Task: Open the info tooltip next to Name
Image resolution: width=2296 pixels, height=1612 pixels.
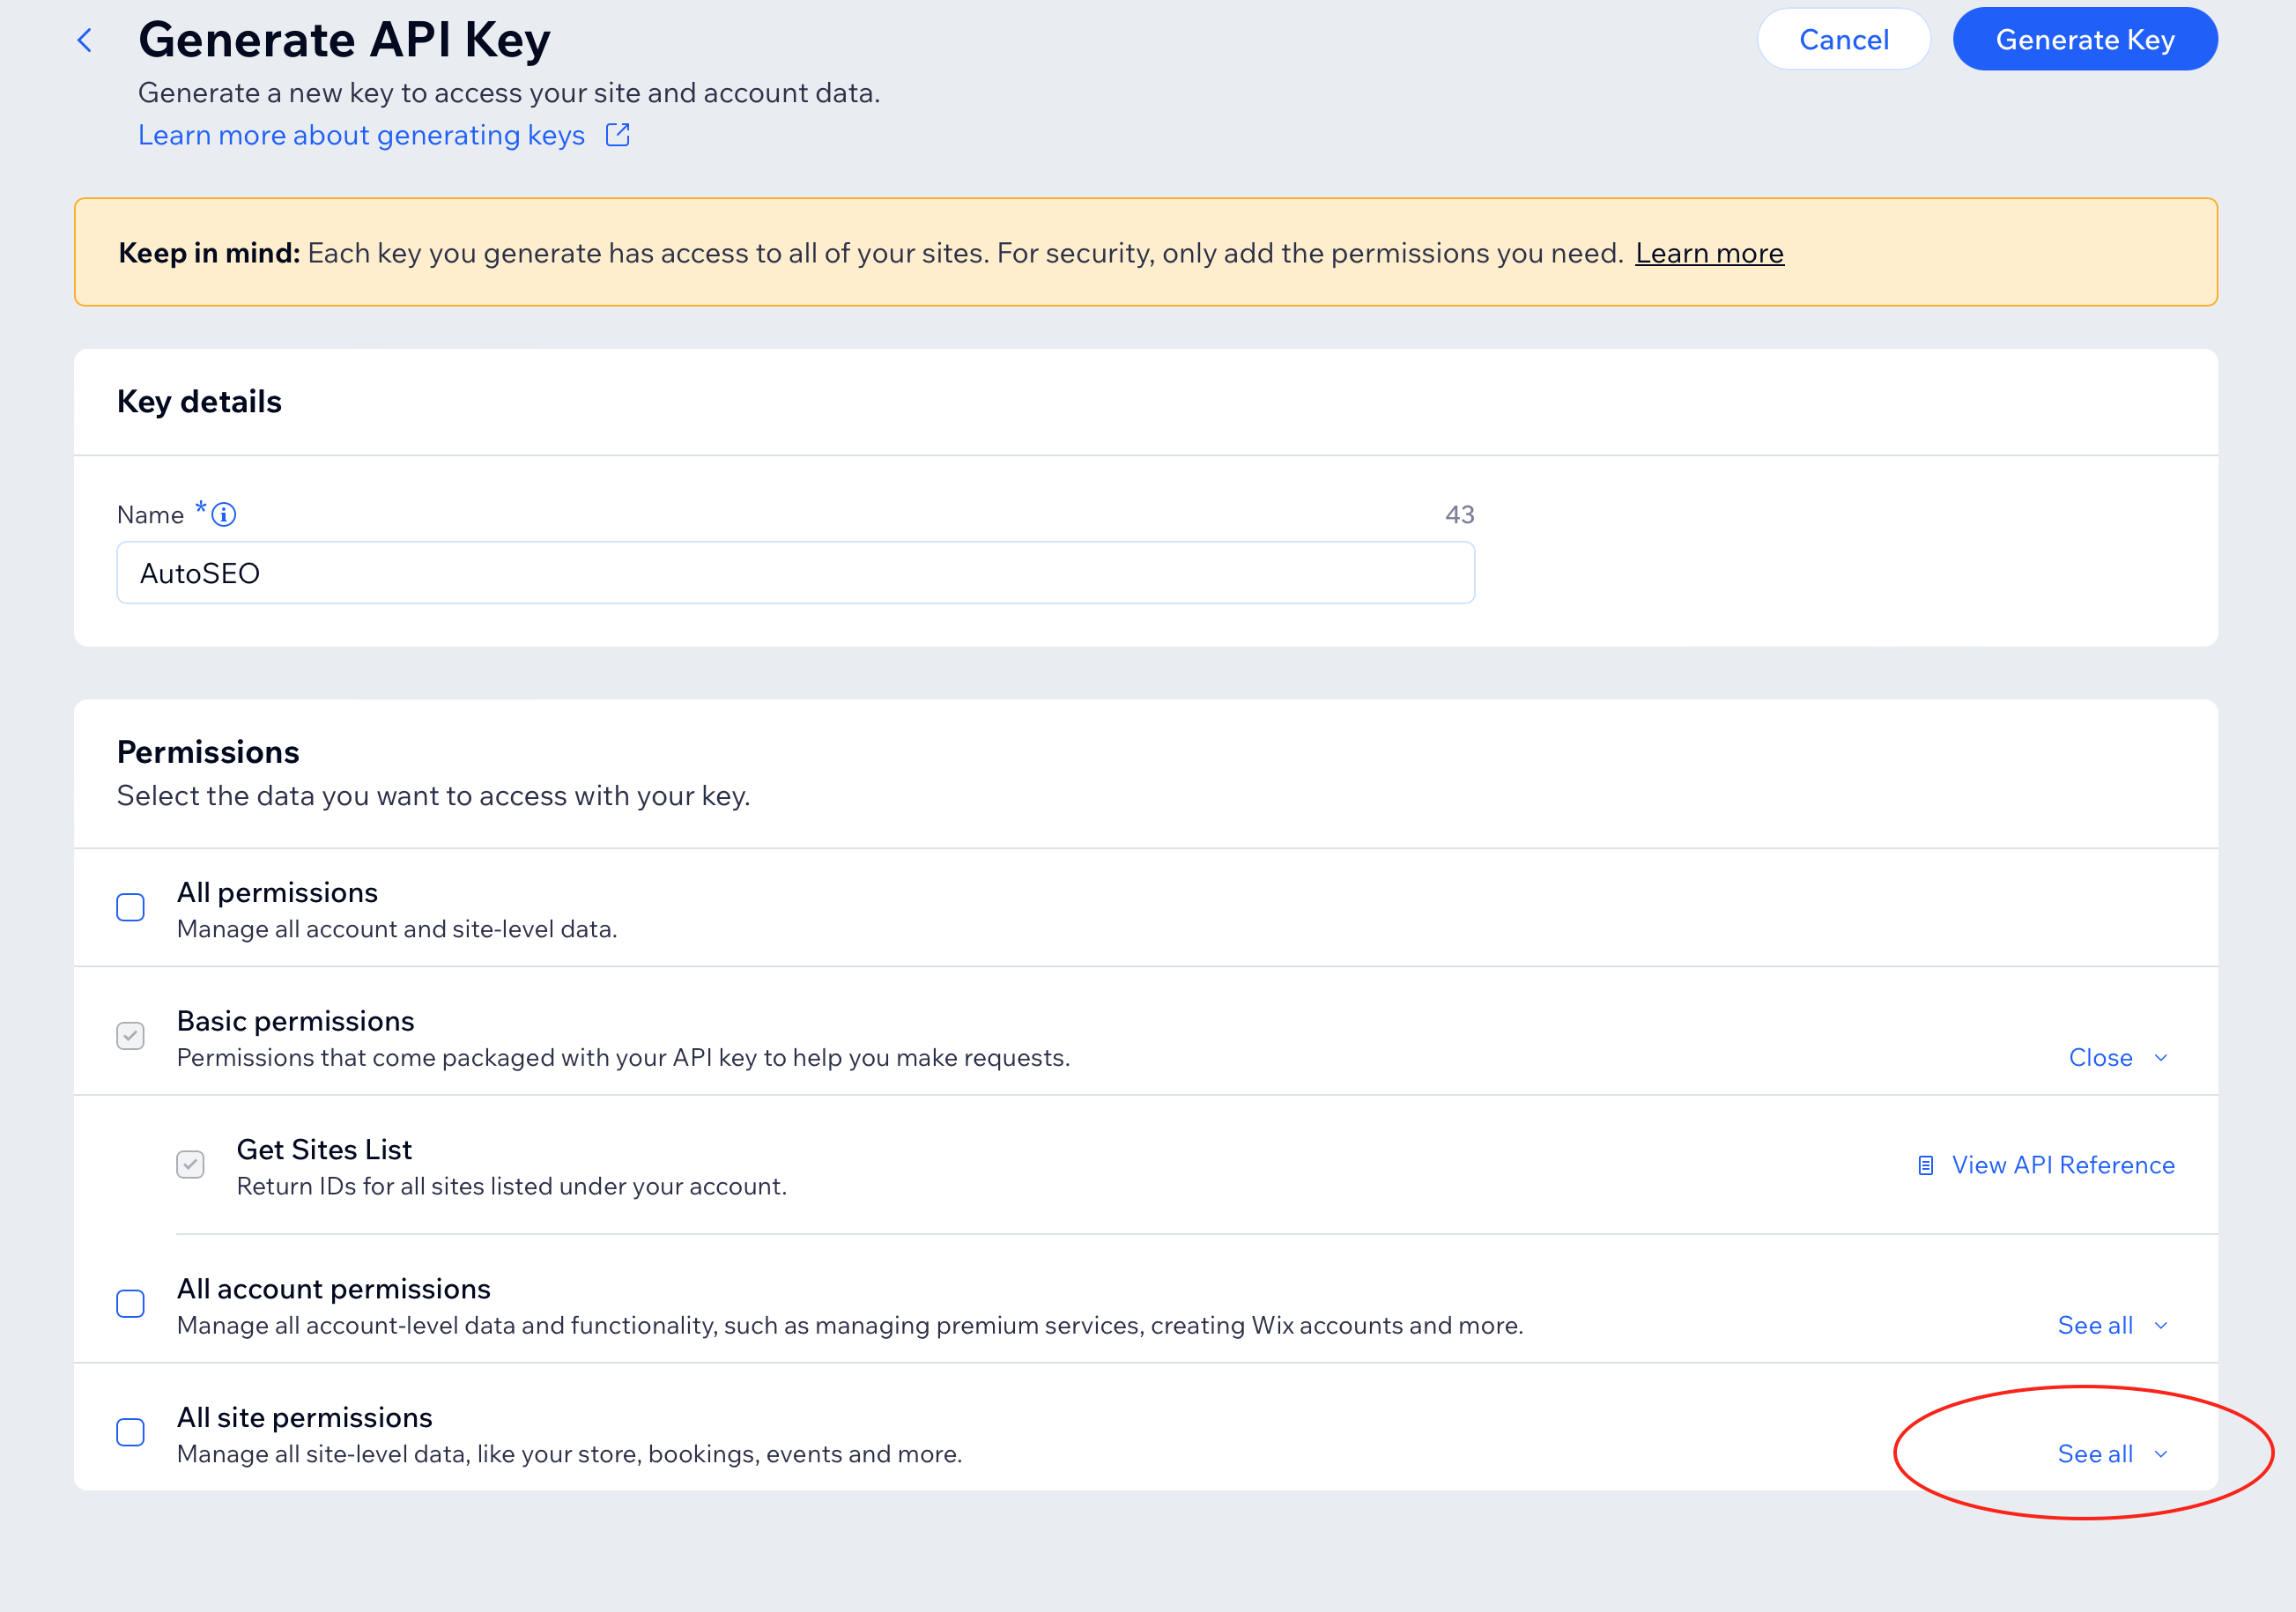Action: (x=222, y=514)
